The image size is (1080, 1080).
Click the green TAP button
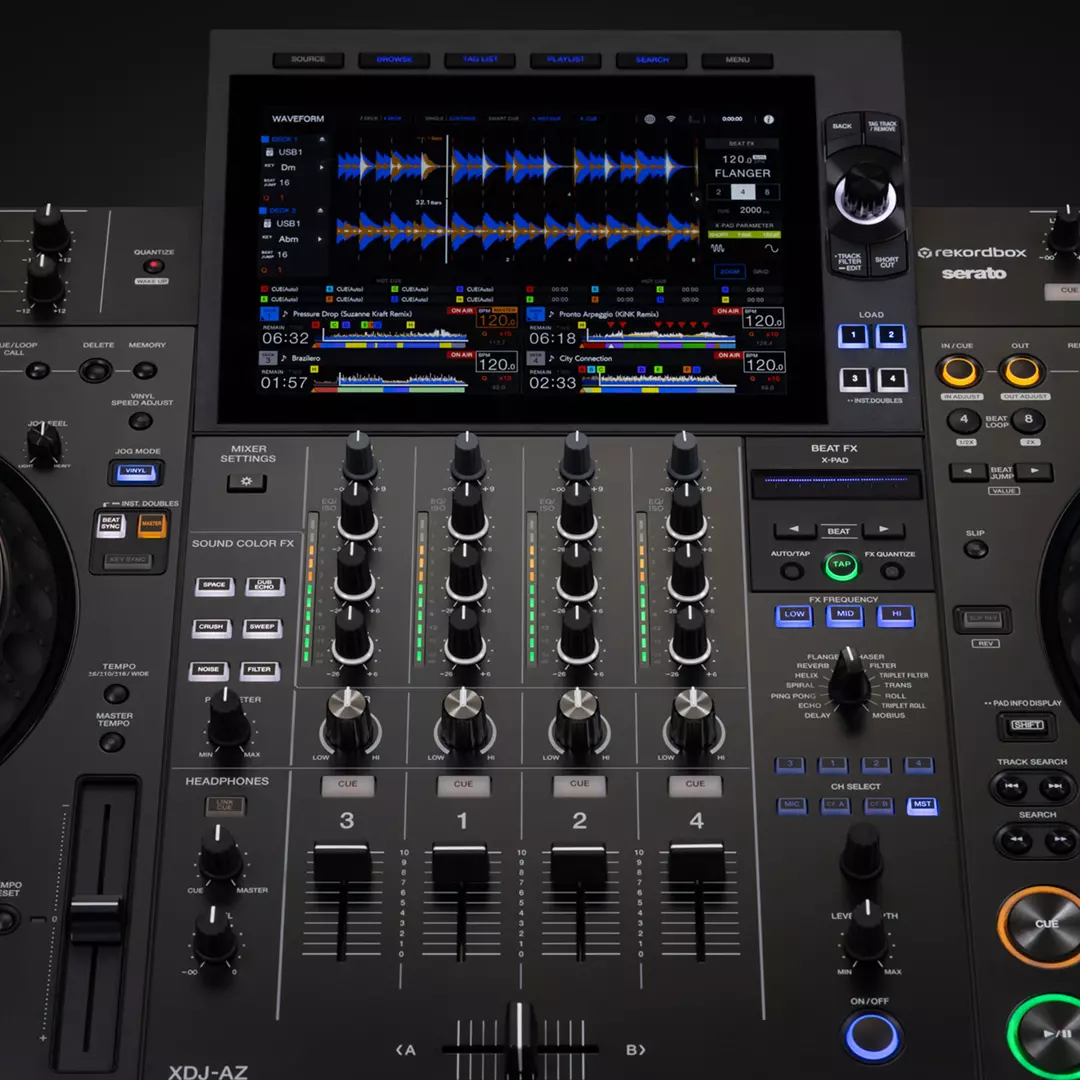pyautogui.click(x=842, y=565)
